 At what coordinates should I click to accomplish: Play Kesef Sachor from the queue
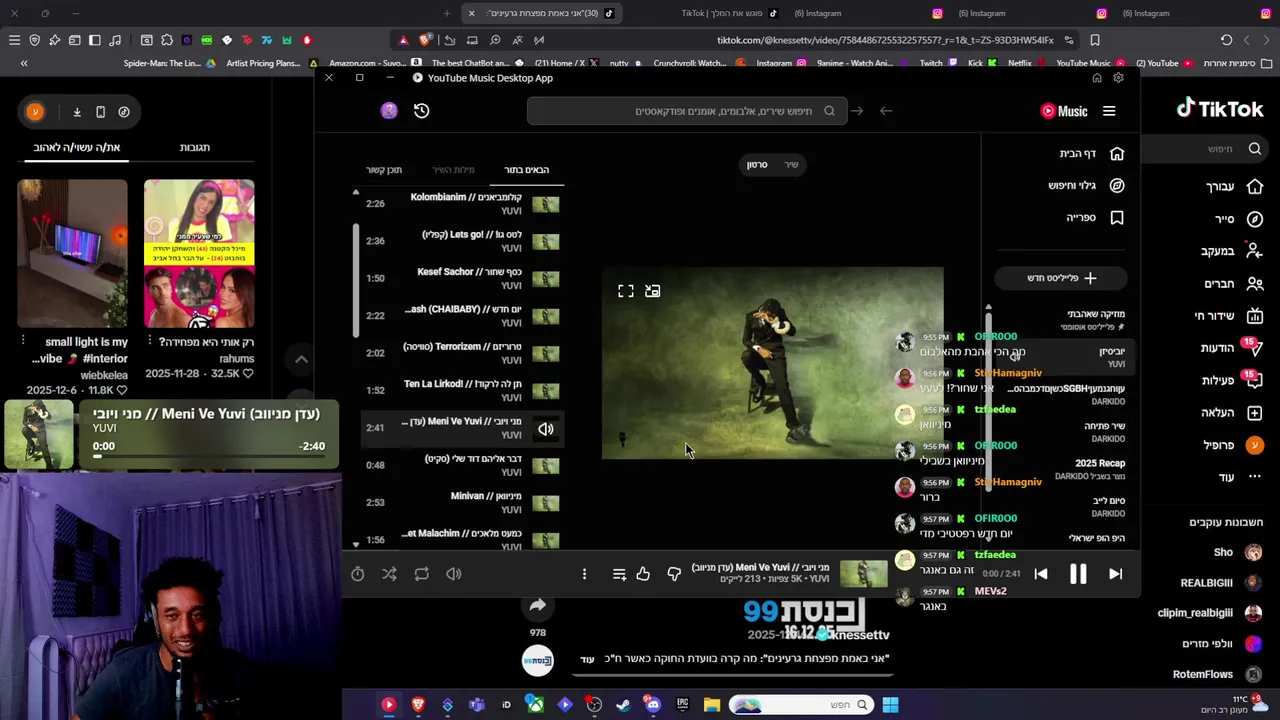pyautogui.click(x=461, y=278)
